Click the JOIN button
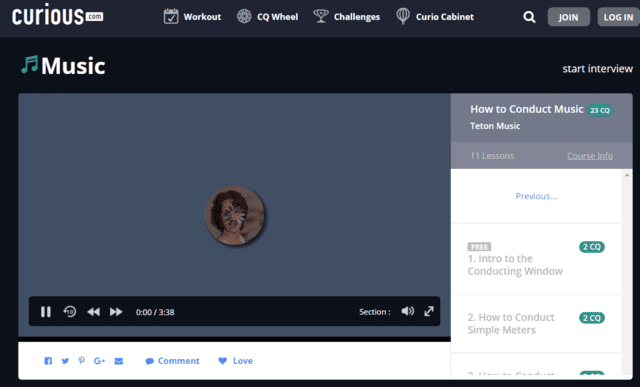The image size is (640, 387). click(x=568, y=17)
